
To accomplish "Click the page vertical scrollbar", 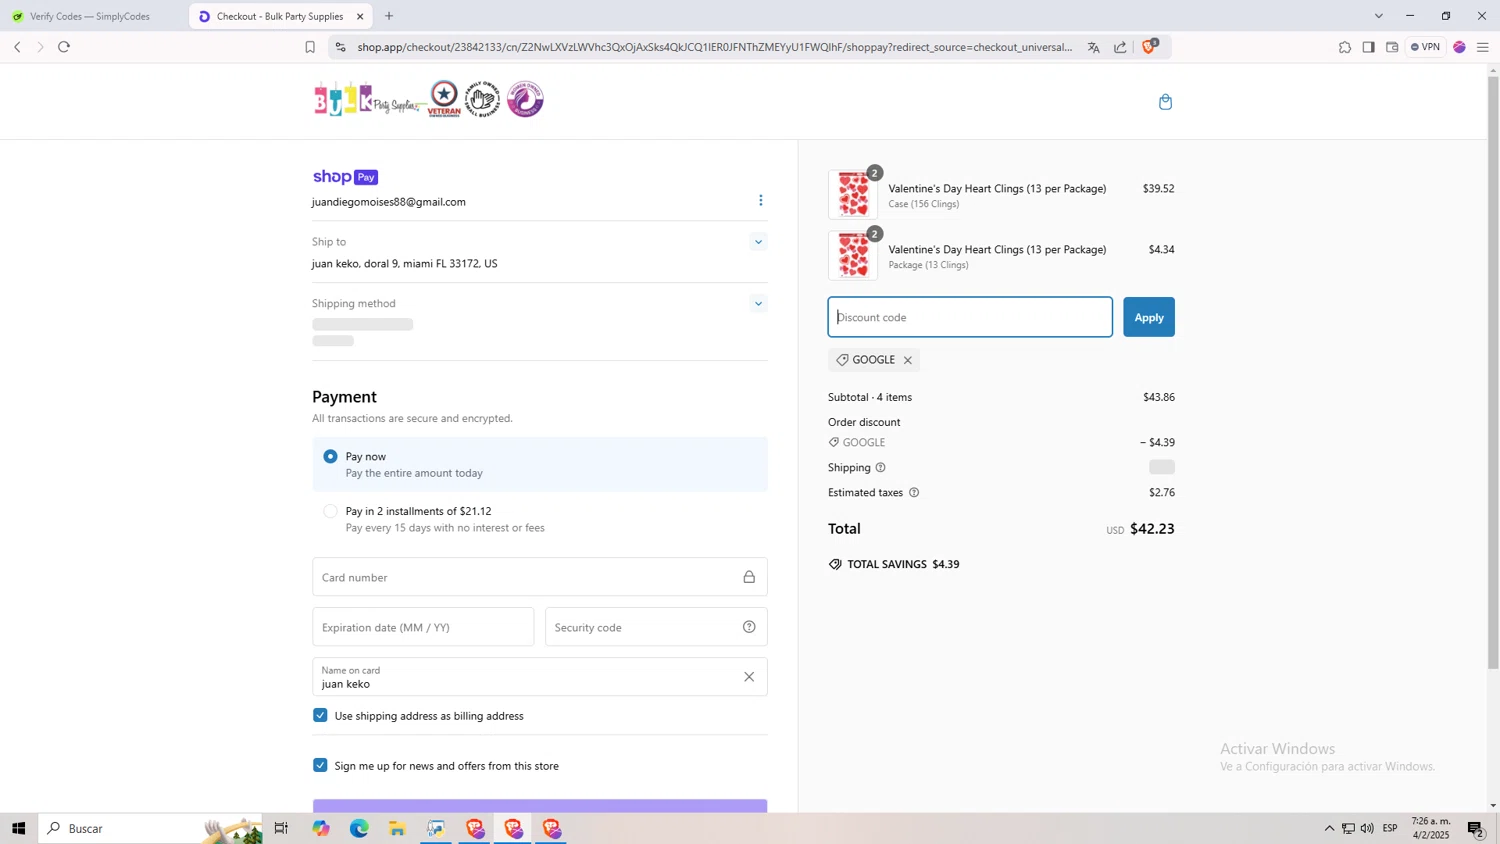I will [1493, 370].
